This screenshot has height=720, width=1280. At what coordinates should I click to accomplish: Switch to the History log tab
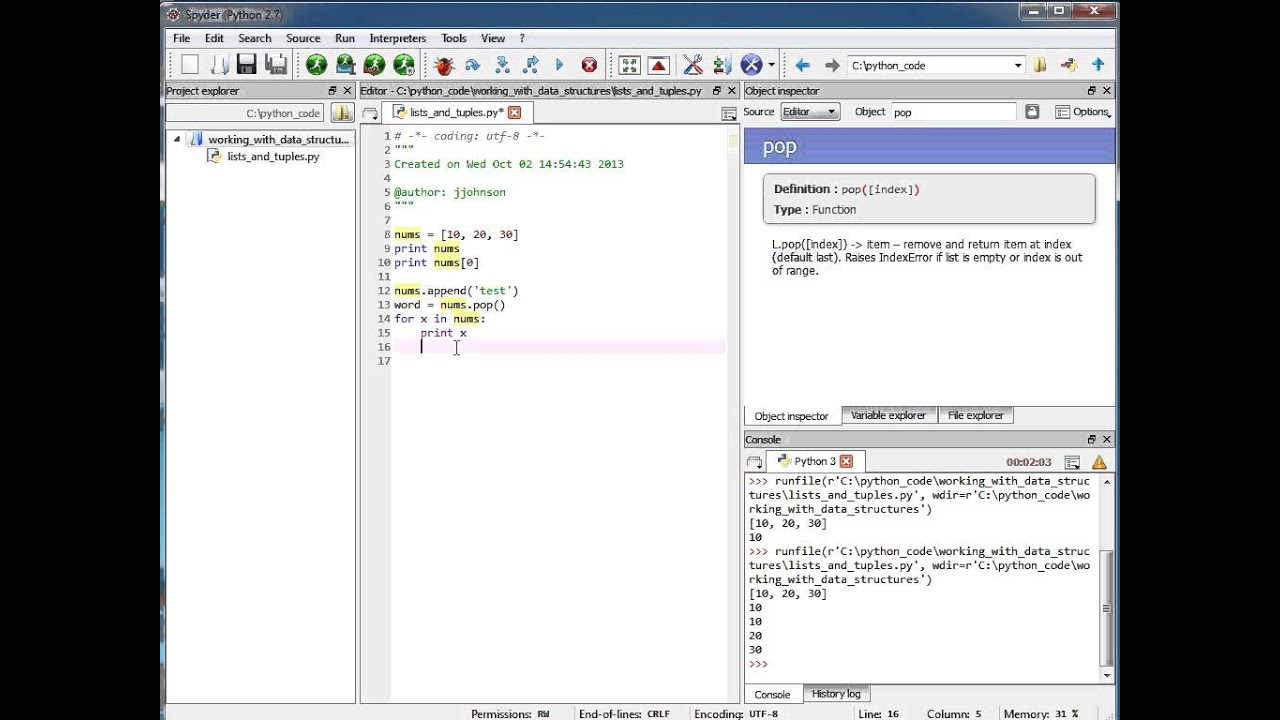pos(836,694)
